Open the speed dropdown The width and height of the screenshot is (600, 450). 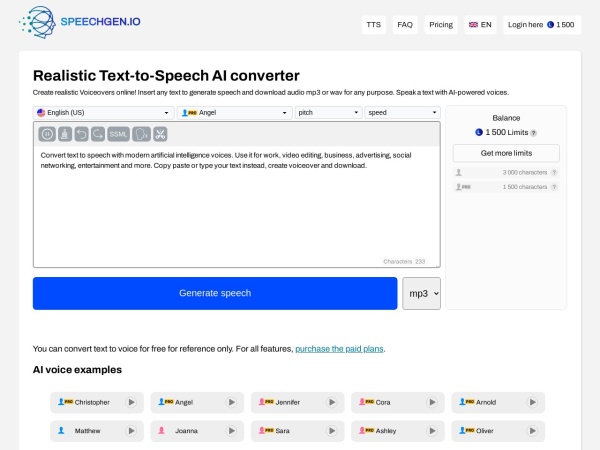402,113
